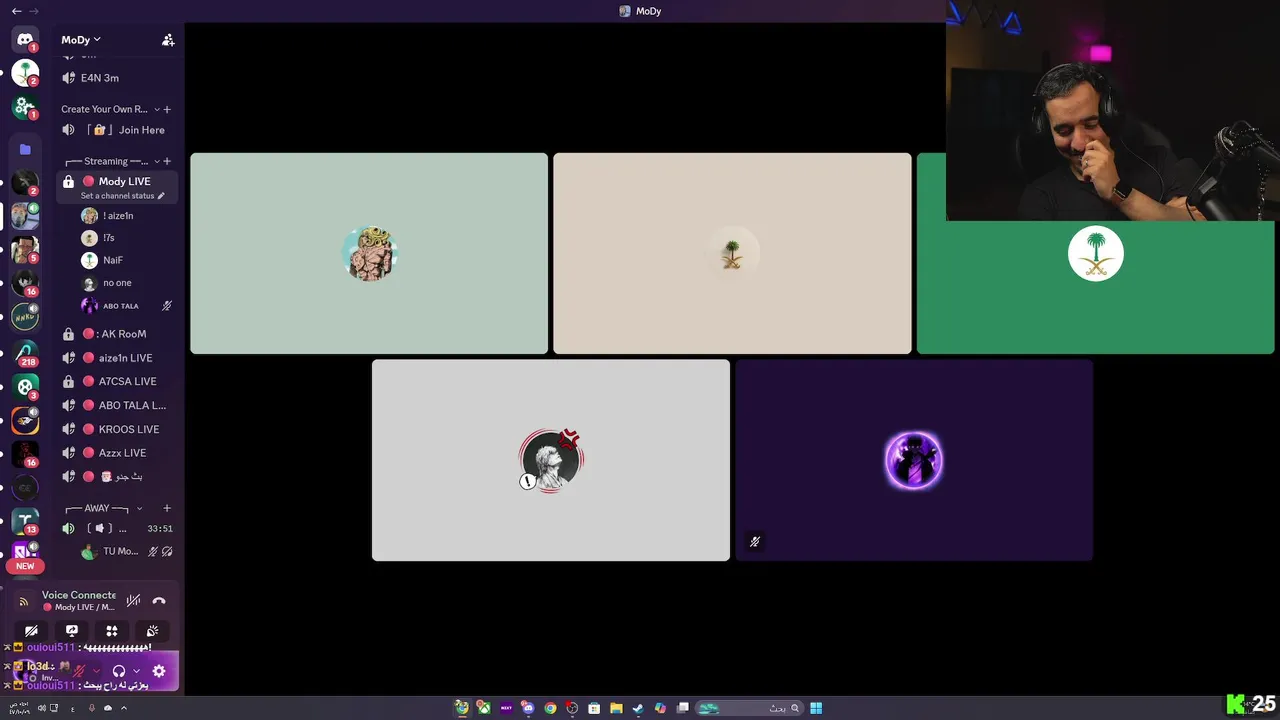
Task: Add channel to the AWAY category
Action: [167, 508]
